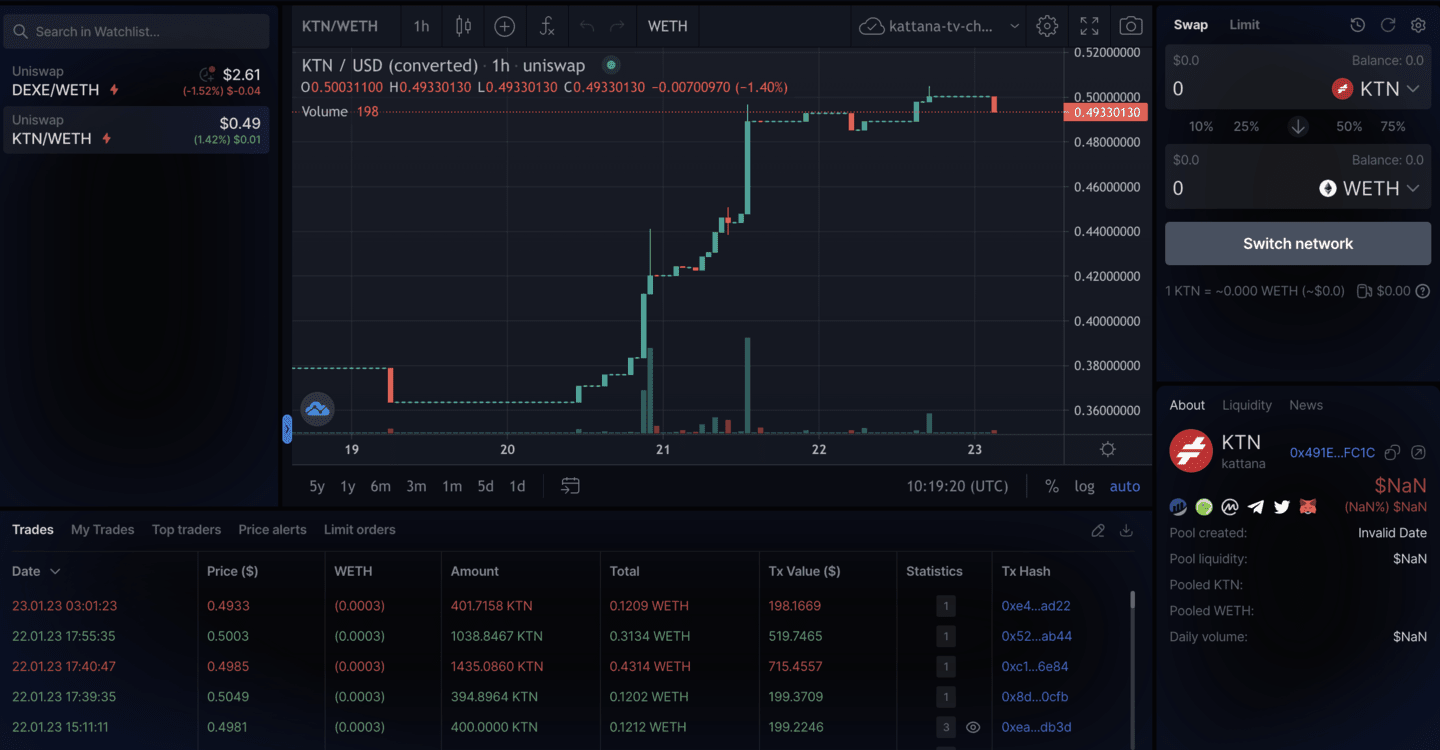Click the Search in Watchlist field
Viewport: 1440px width, 750px height.
coord(136,32)
